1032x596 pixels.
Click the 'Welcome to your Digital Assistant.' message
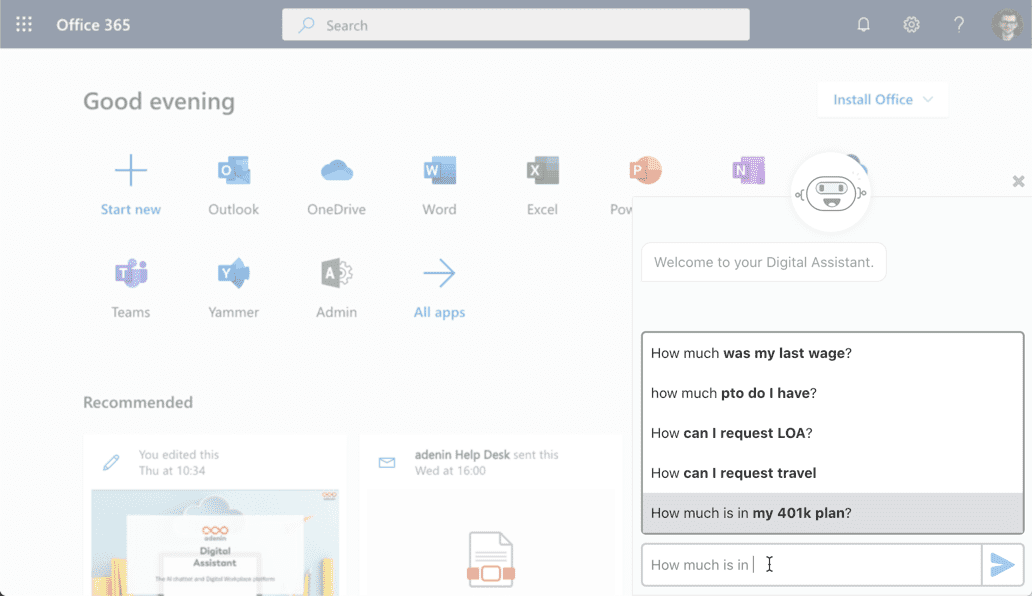point(763,262)
